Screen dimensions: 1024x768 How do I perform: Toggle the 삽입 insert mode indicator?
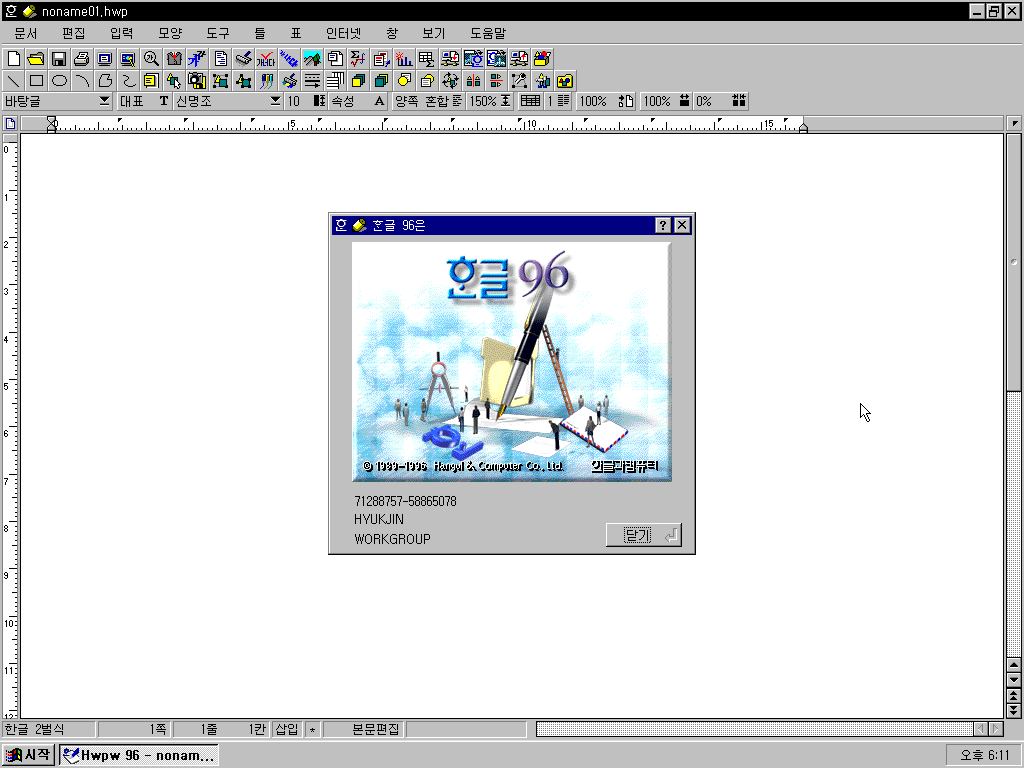[287, 729]
